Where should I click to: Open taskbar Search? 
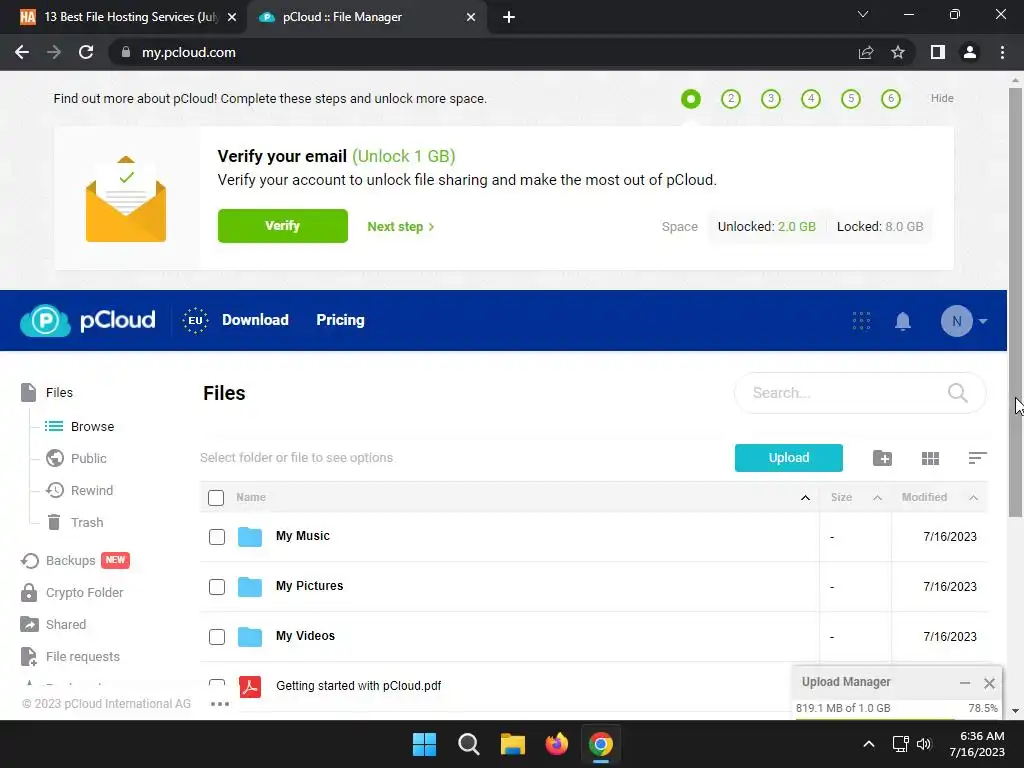468,744
